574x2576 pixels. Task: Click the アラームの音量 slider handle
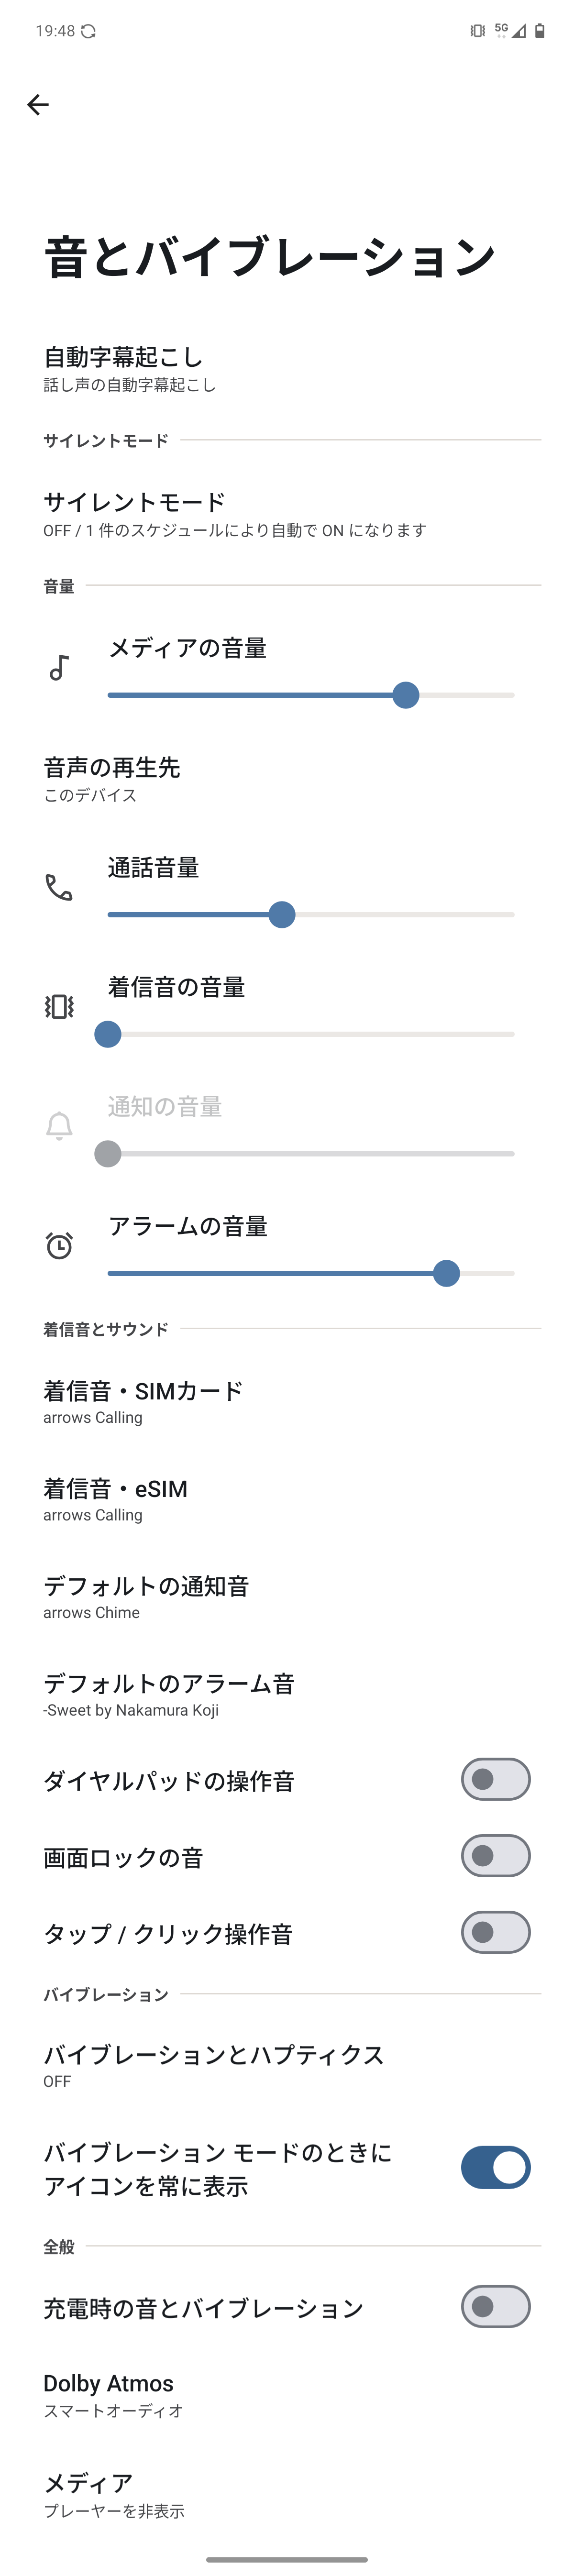(446, 1273)
